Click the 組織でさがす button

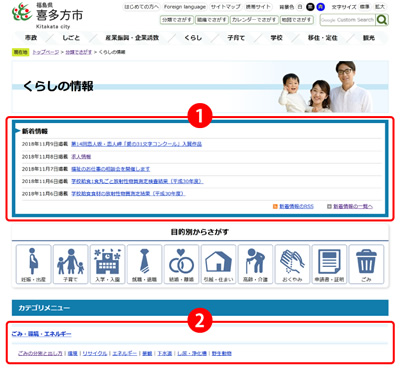coord(212,20)
